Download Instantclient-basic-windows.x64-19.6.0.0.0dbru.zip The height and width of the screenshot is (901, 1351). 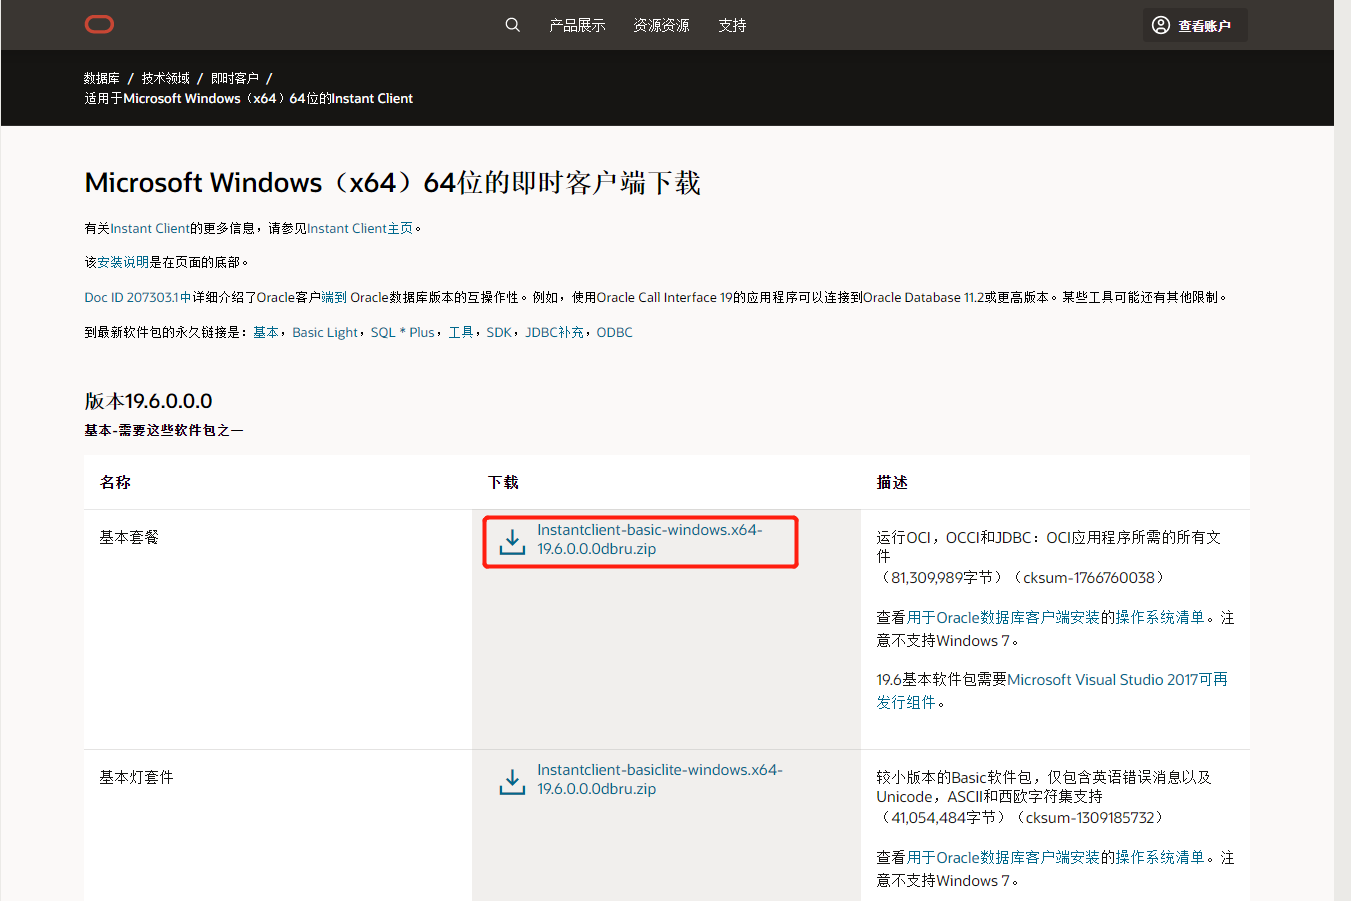click(x=650, y=539)
